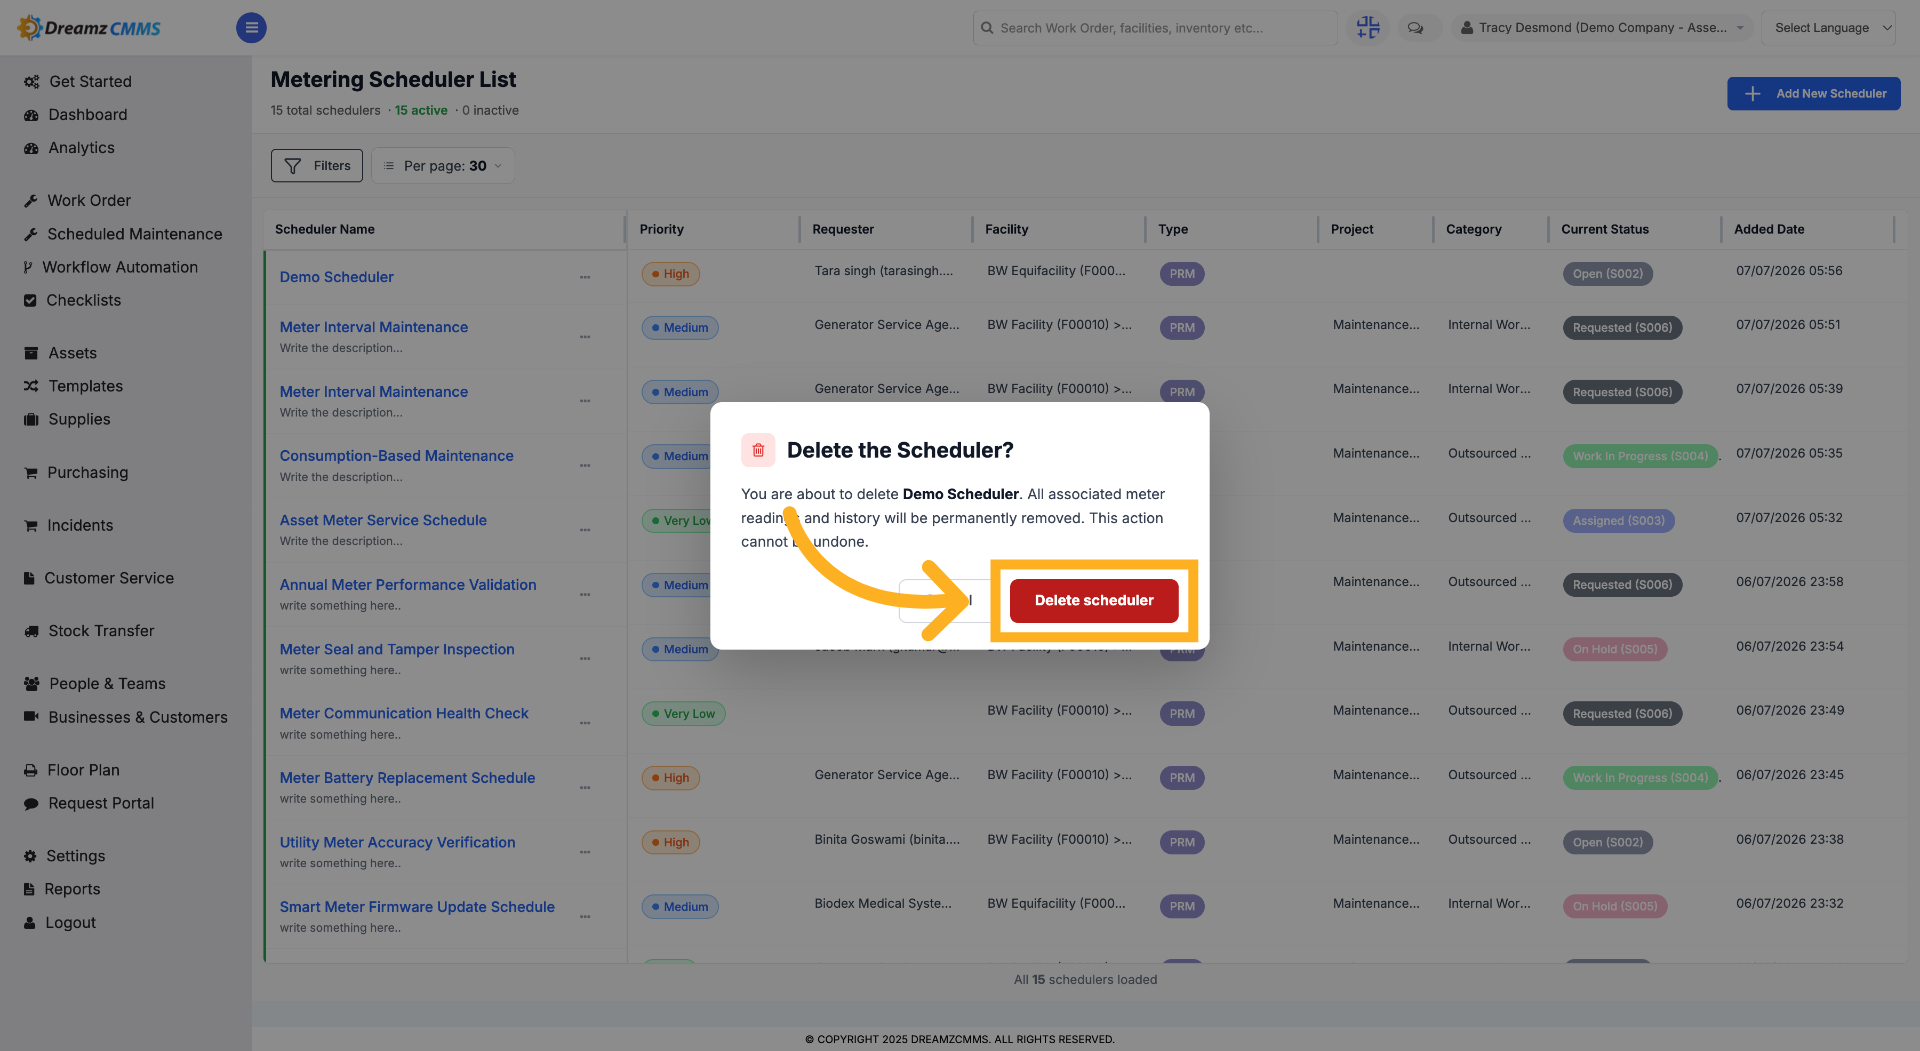Click the Supplies icon in sidebar
Viewport: 1920px width, 1051px height.
[x=31, y=419]
